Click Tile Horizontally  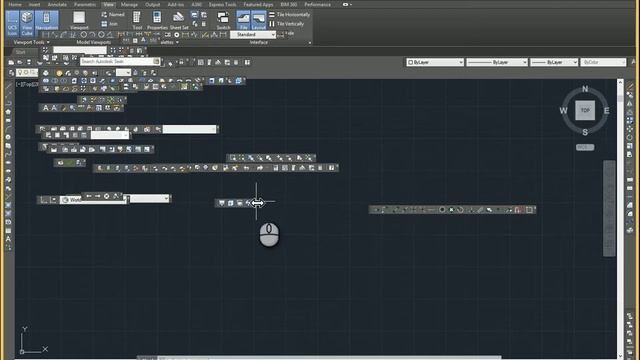pos(289,15)
